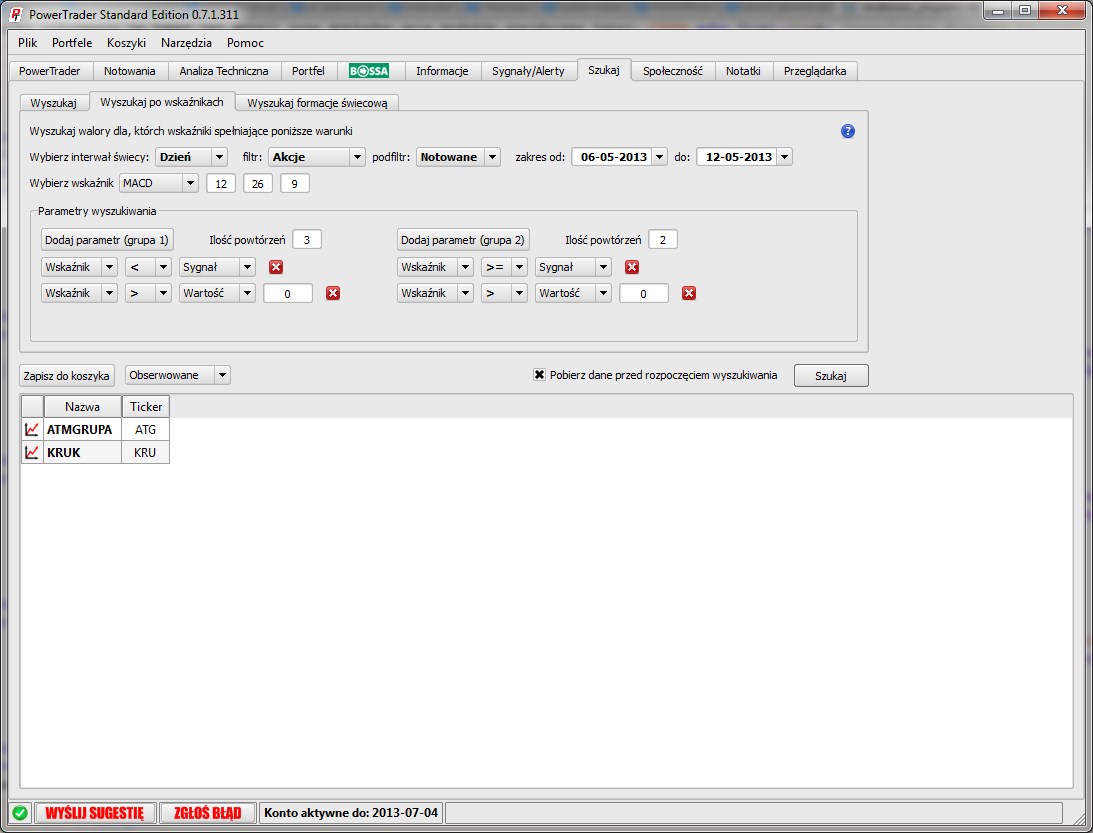This screenshot has height=833, width=1093.
Task: Open first Wskaźnik dropdown in group 1
Action: [x=79, y=267]
